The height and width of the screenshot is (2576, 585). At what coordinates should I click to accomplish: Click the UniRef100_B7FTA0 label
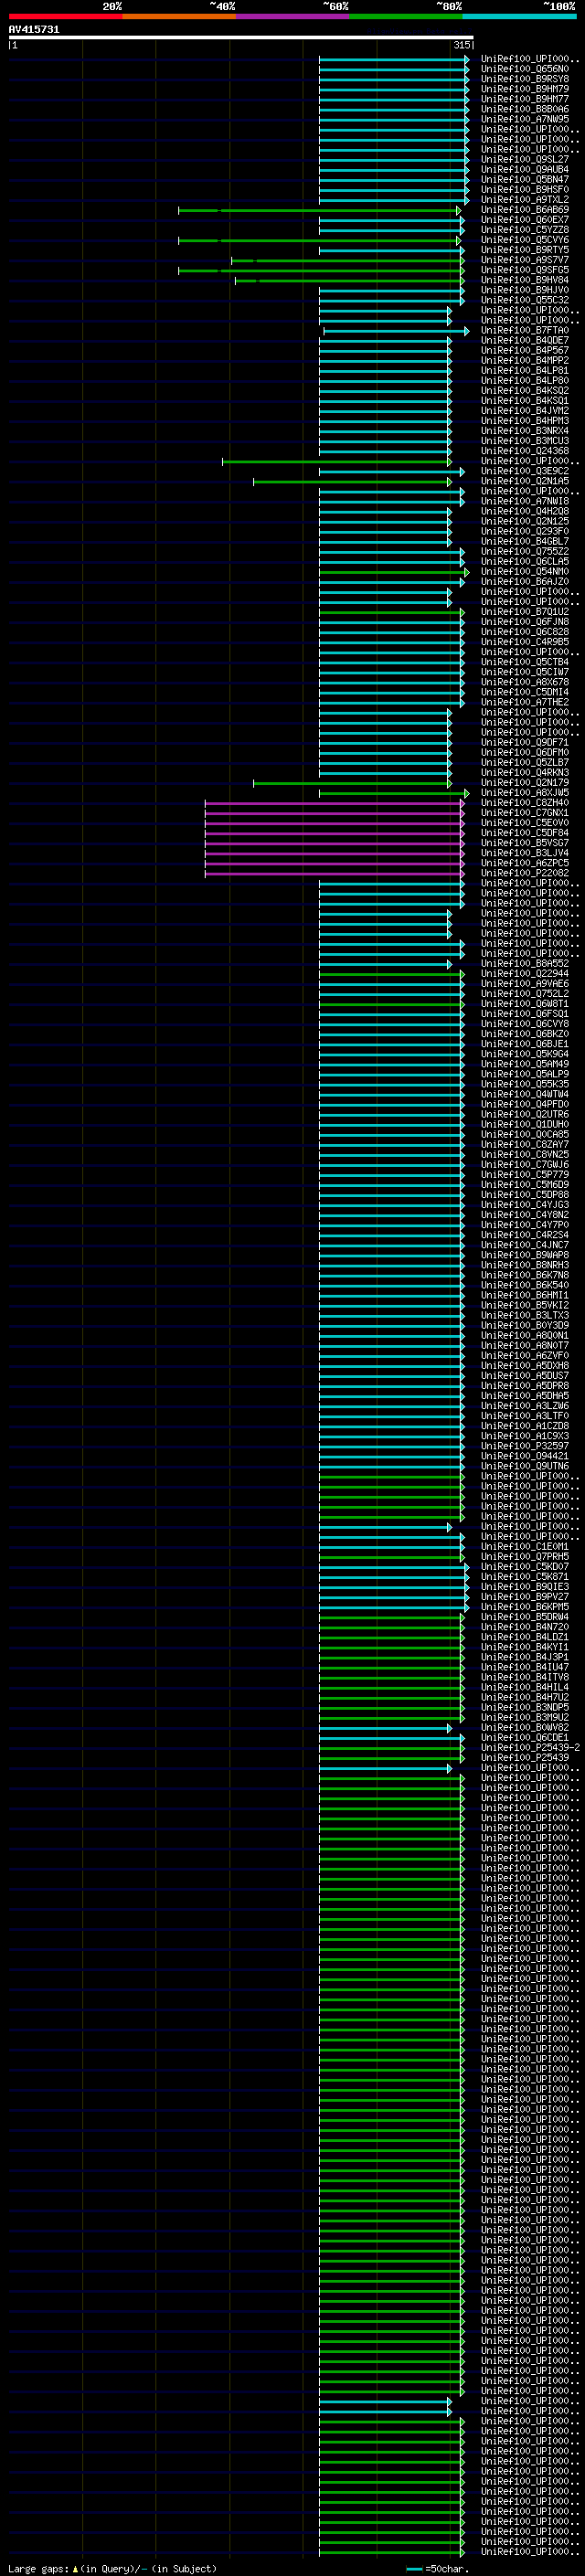point(525,330)
